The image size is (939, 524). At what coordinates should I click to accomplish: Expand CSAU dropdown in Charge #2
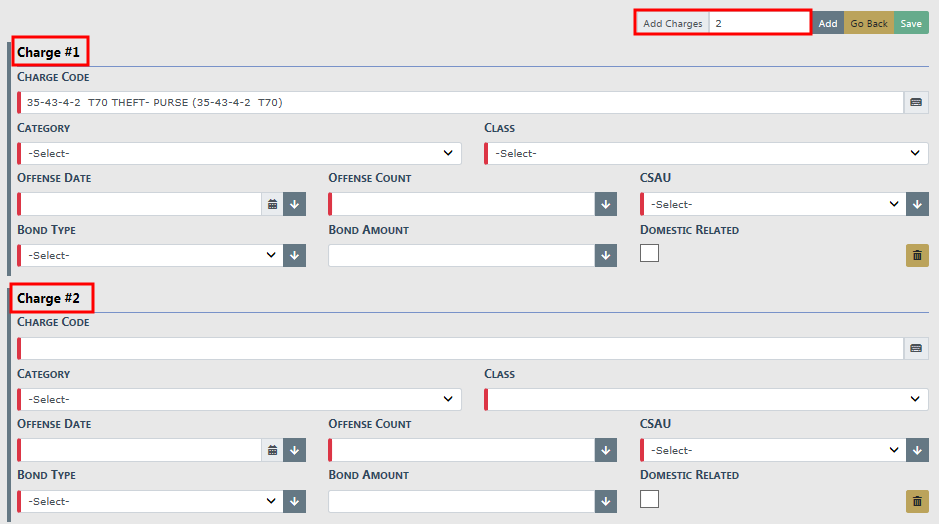point(772,450)
